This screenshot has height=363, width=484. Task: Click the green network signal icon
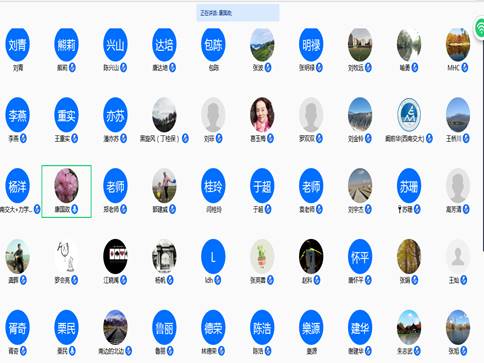(x=480, y=29)
